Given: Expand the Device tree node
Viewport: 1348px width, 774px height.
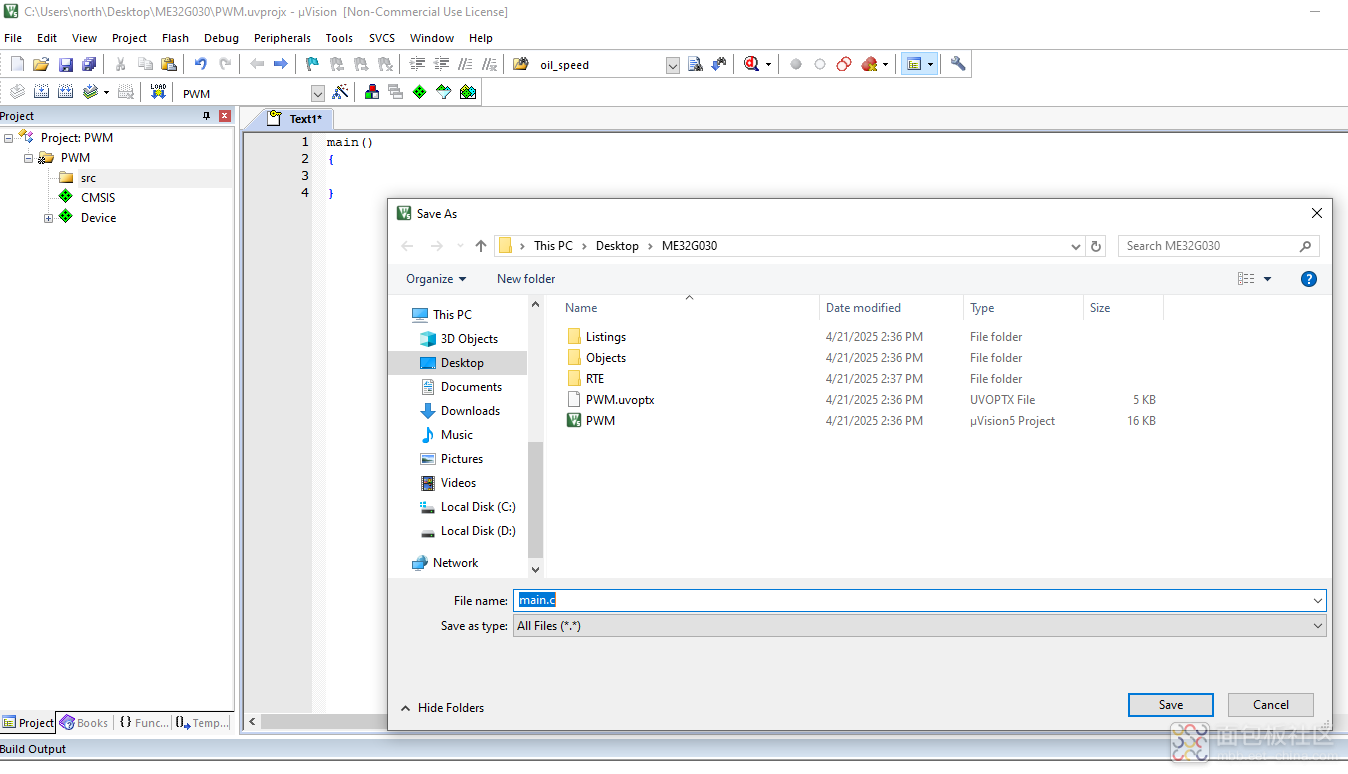Looking at the screenshot, I should point(48,218).
